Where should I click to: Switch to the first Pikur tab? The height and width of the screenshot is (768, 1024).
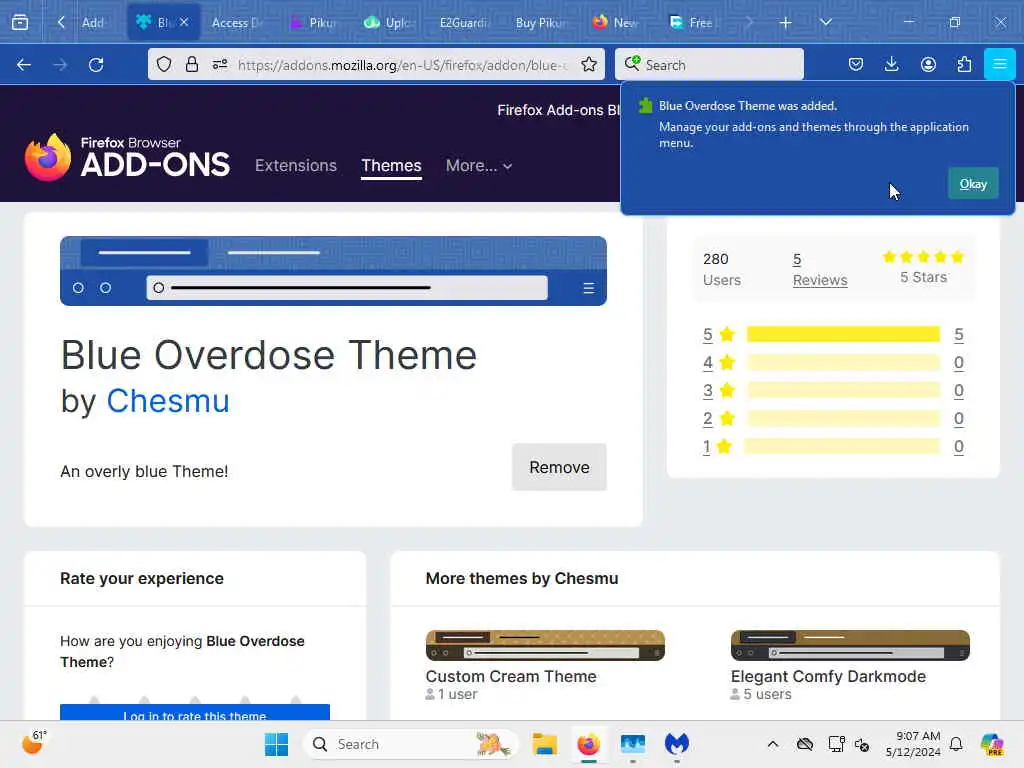tap(313, 23)
